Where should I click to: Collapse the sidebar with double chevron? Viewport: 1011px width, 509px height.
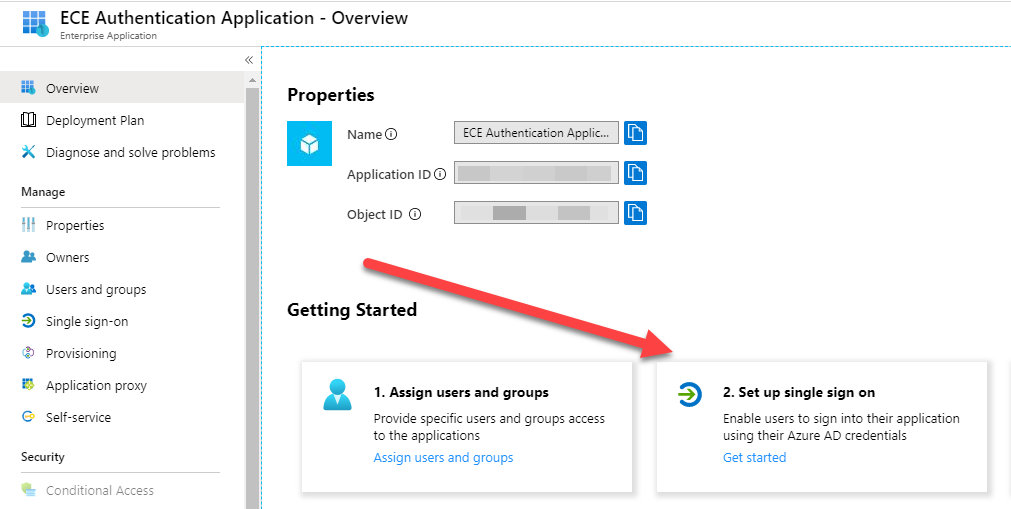pos(249,60)
